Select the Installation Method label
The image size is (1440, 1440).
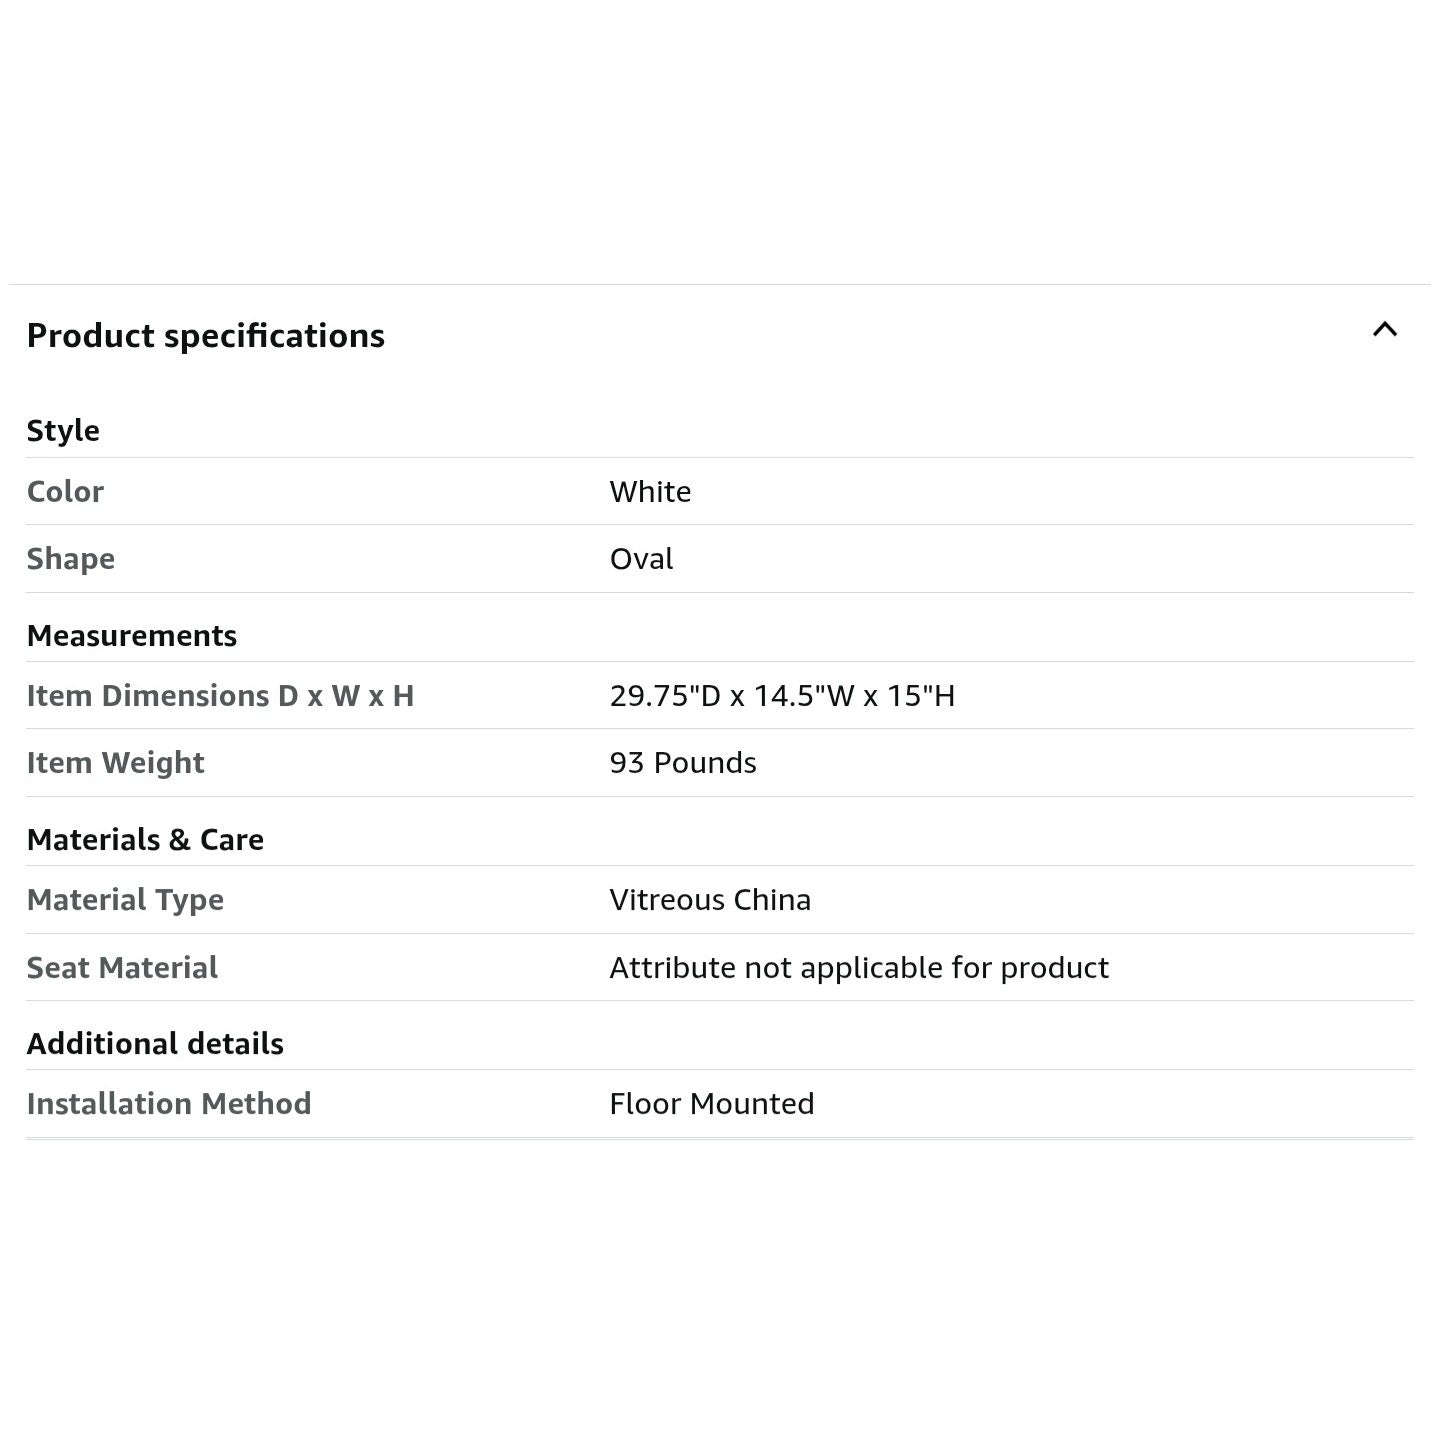[169, 1104]
